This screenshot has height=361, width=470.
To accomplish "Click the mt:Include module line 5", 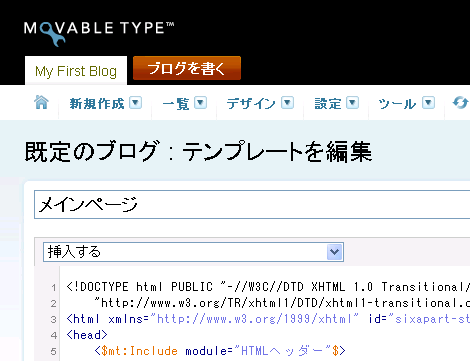I will (x=220, y=351).
